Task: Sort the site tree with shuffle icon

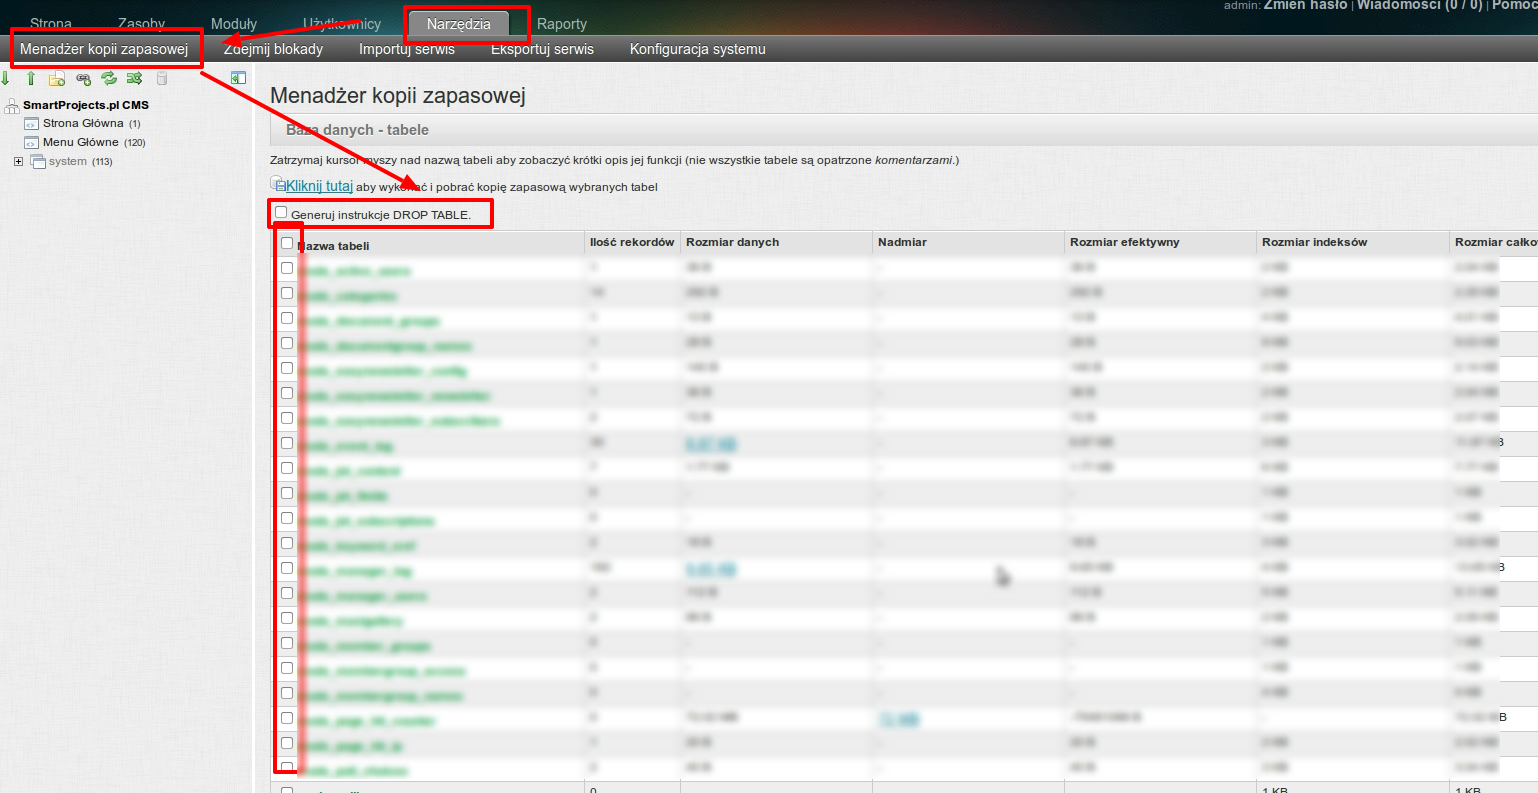Action: pyautogui.click(x=134, y=78)
